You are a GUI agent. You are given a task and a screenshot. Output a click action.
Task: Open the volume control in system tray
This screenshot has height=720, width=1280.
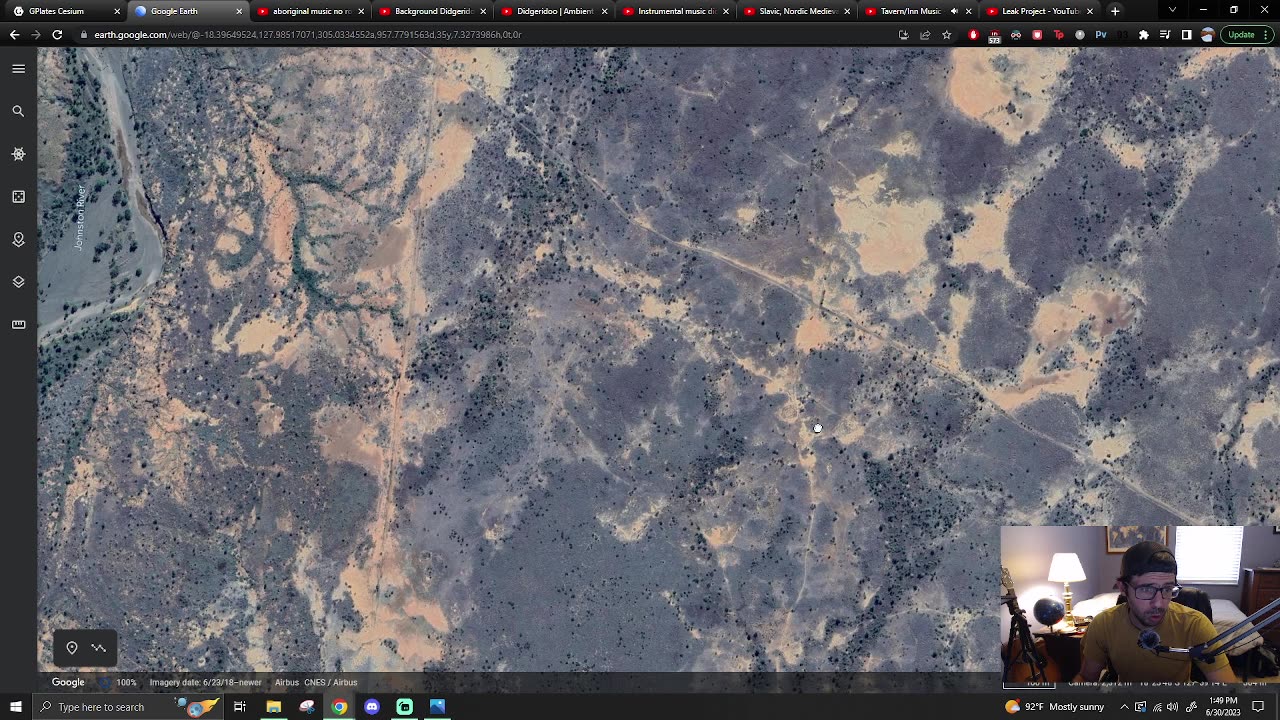pos(1172,707)
